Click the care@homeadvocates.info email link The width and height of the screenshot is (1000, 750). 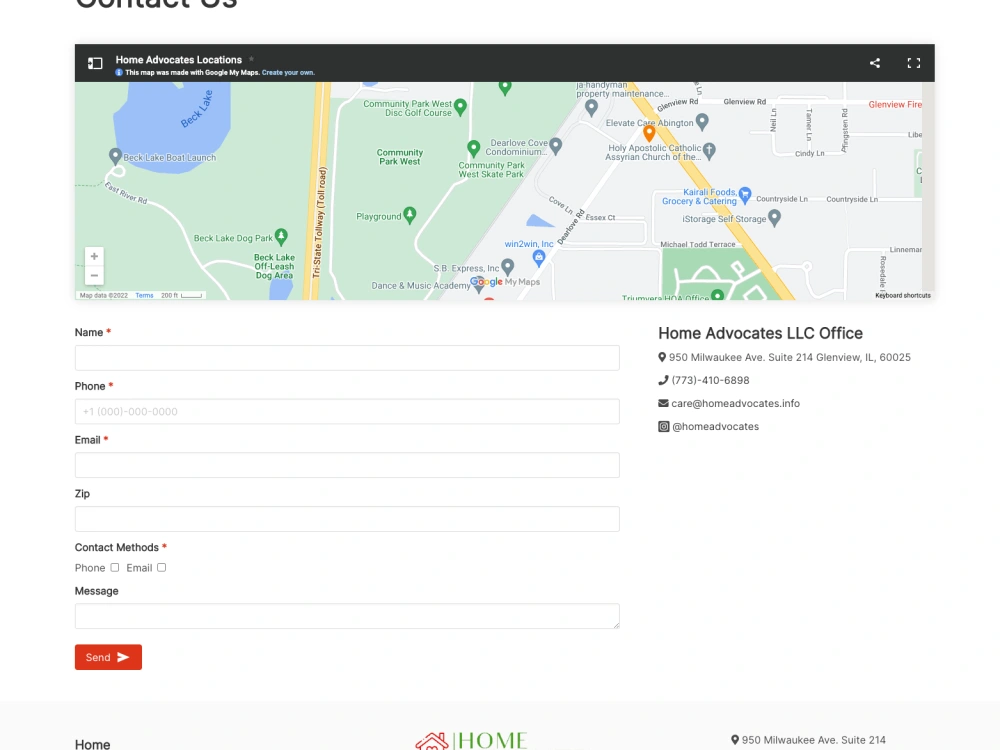pos(735,403)
